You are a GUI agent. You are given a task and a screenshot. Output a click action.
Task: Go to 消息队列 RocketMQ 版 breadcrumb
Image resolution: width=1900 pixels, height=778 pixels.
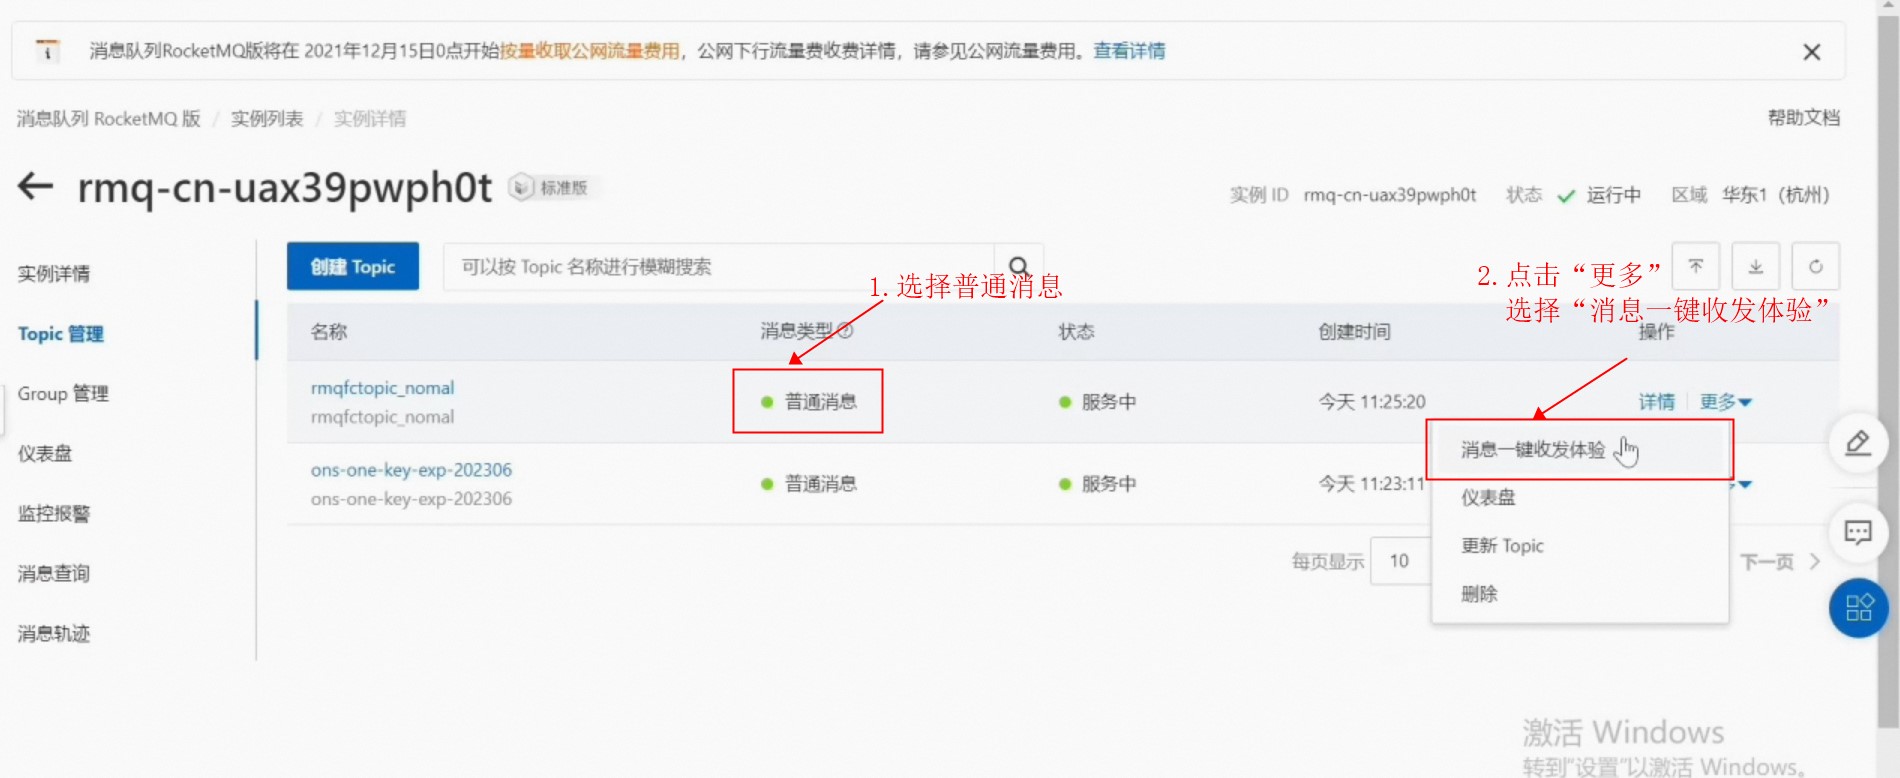tap(109, 118)
